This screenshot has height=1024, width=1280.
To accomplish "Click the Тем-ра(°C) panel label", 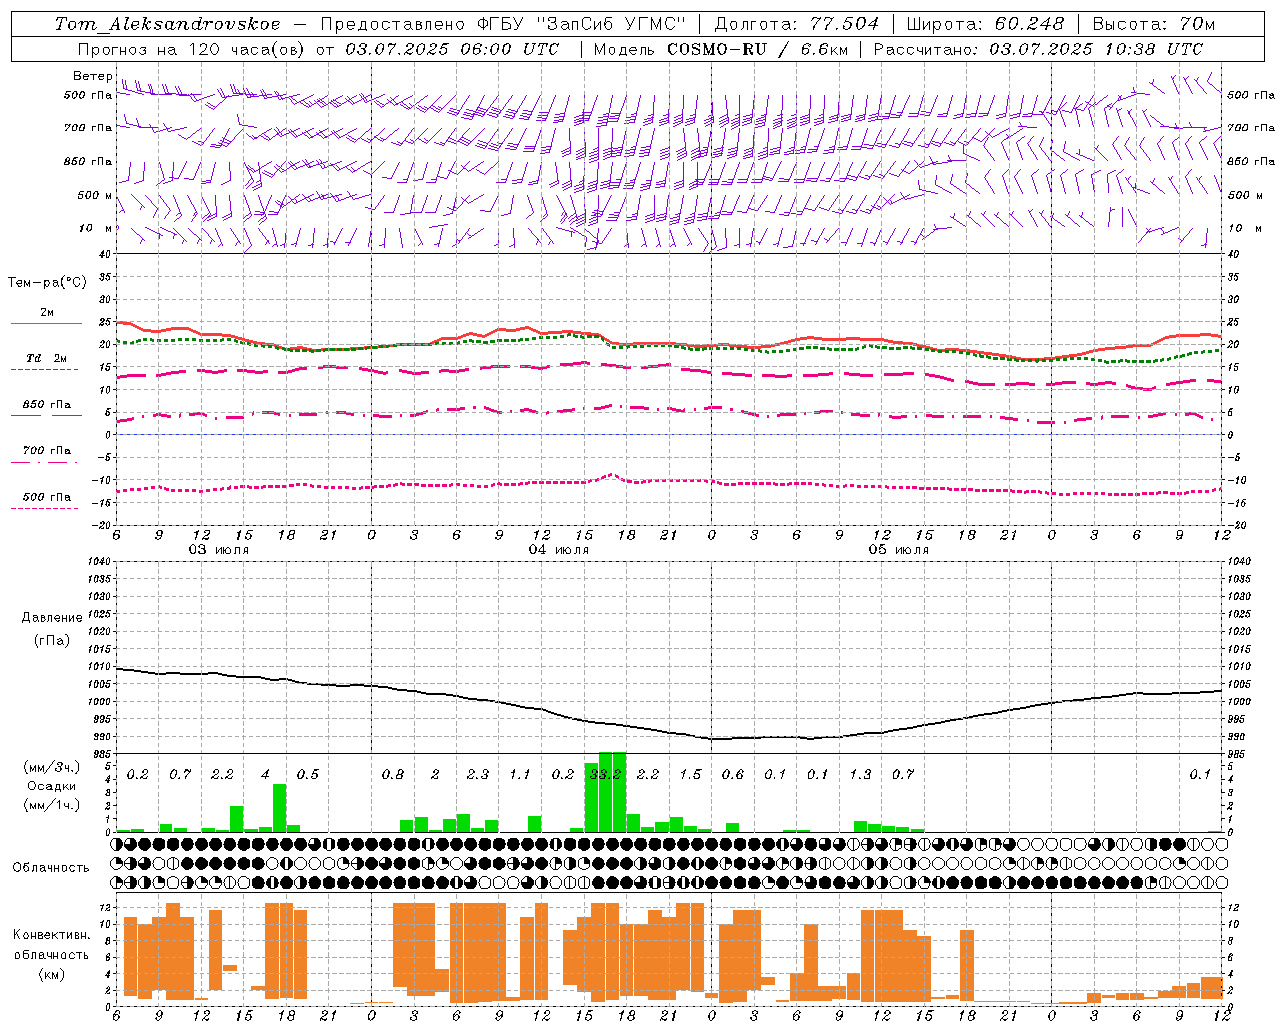I will (47, 283).
